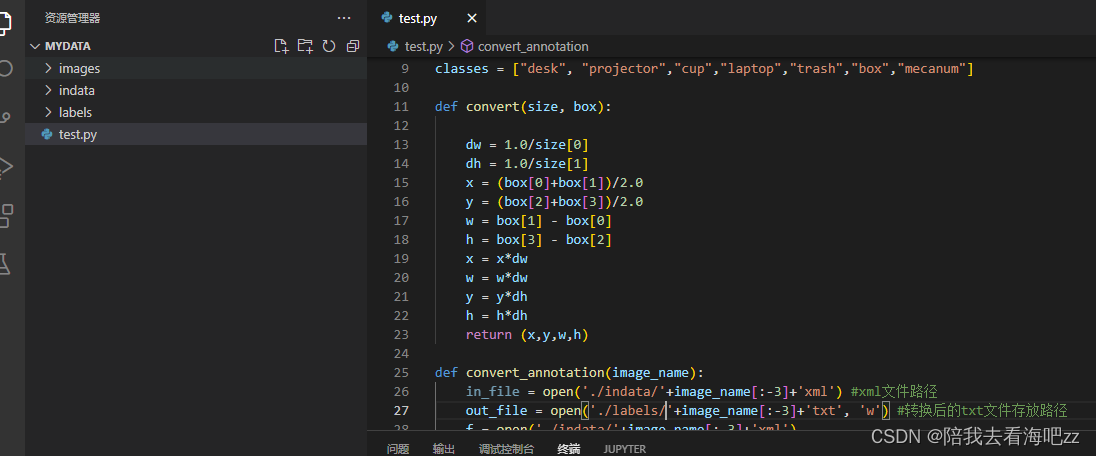Click line number 25 in gutter
The image size is (1096, 456).
[401, 372]
